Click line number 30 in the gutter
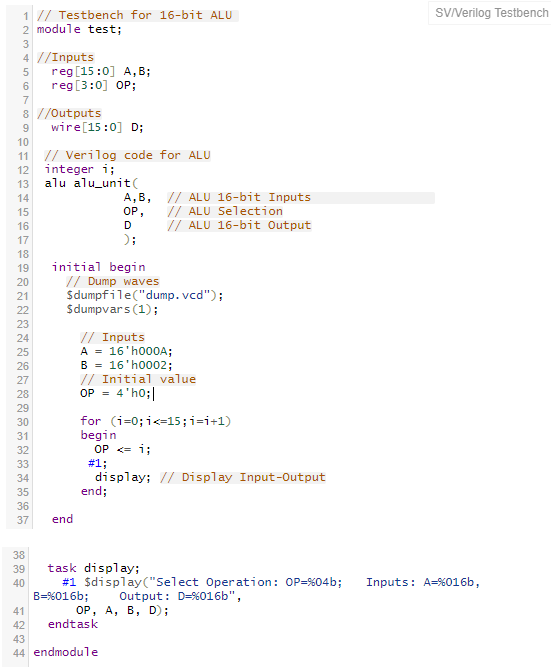This screenshot has height=667, width=551. click(23, 422)
